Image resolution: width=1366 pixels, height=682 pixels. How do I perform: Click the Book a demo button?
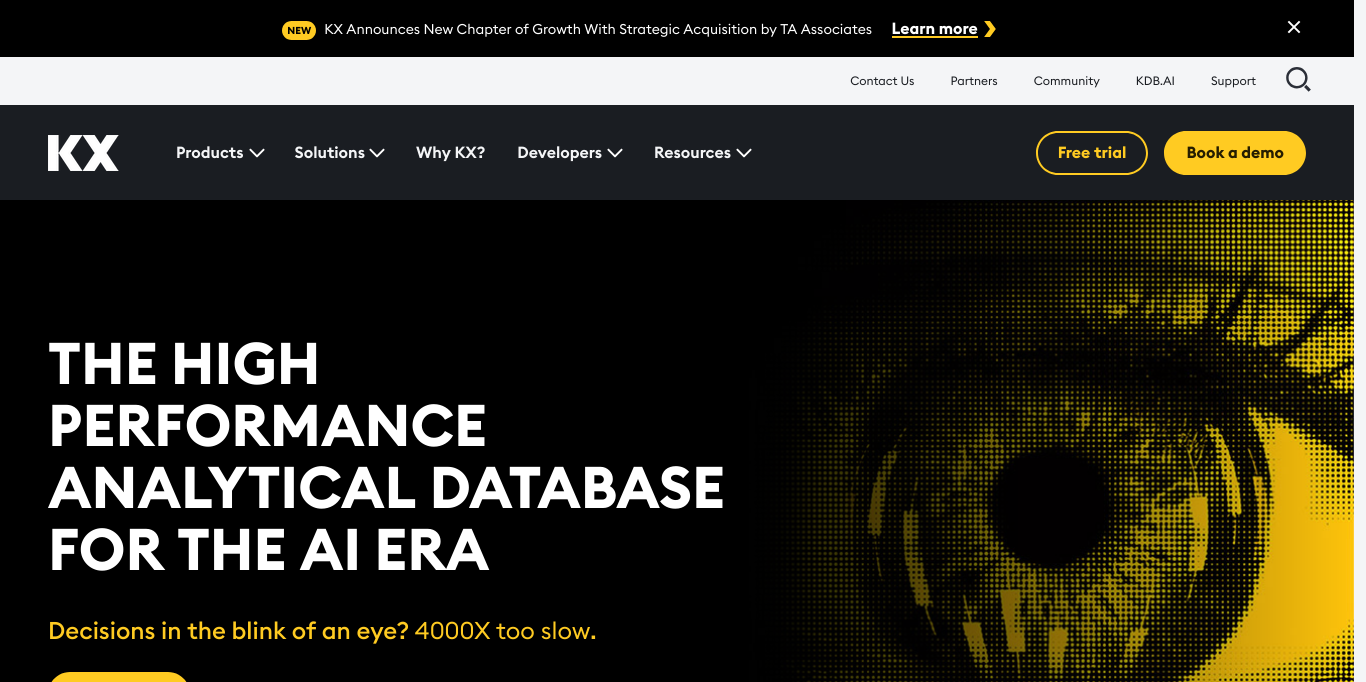point(1234,153)
